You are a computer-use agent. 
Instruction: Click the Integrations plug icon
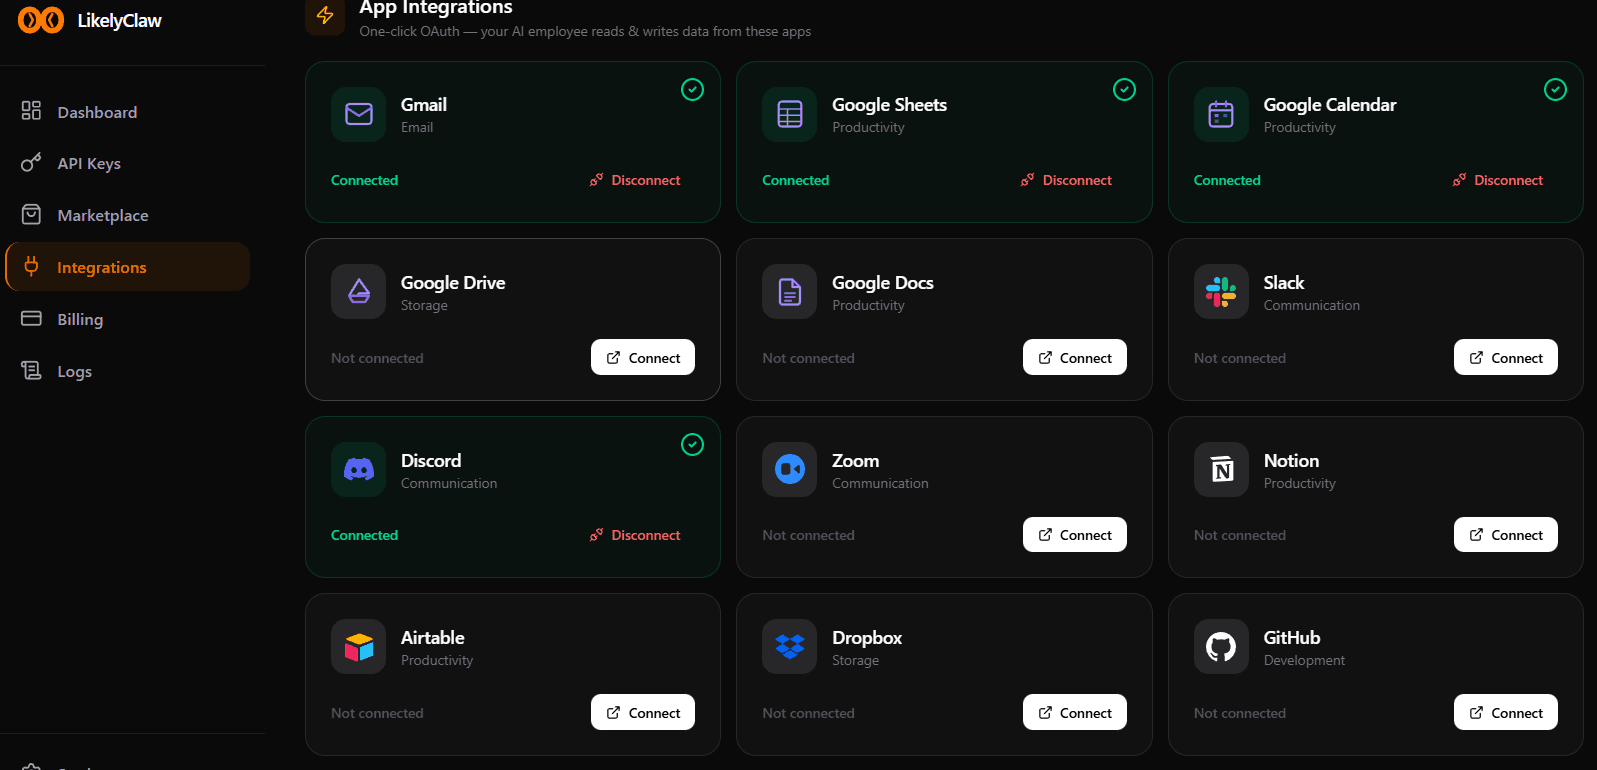(x=31, y=266)
